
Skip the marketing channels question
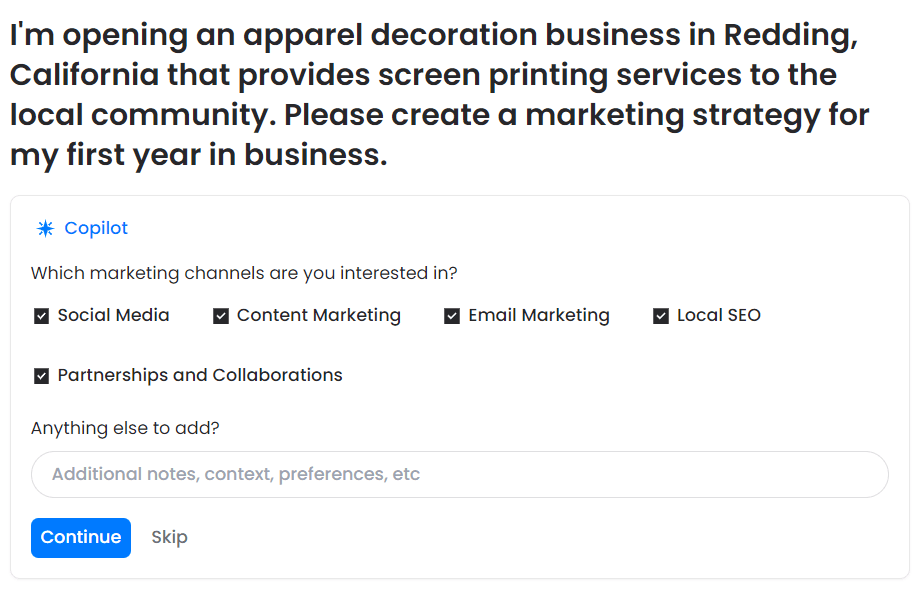[169, 537]
